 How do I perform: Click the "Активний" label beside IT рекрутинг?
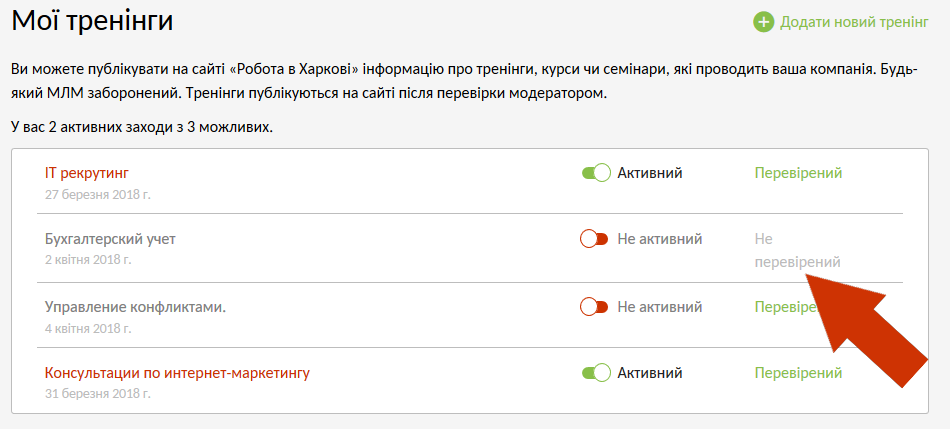(x=650, y=173)
